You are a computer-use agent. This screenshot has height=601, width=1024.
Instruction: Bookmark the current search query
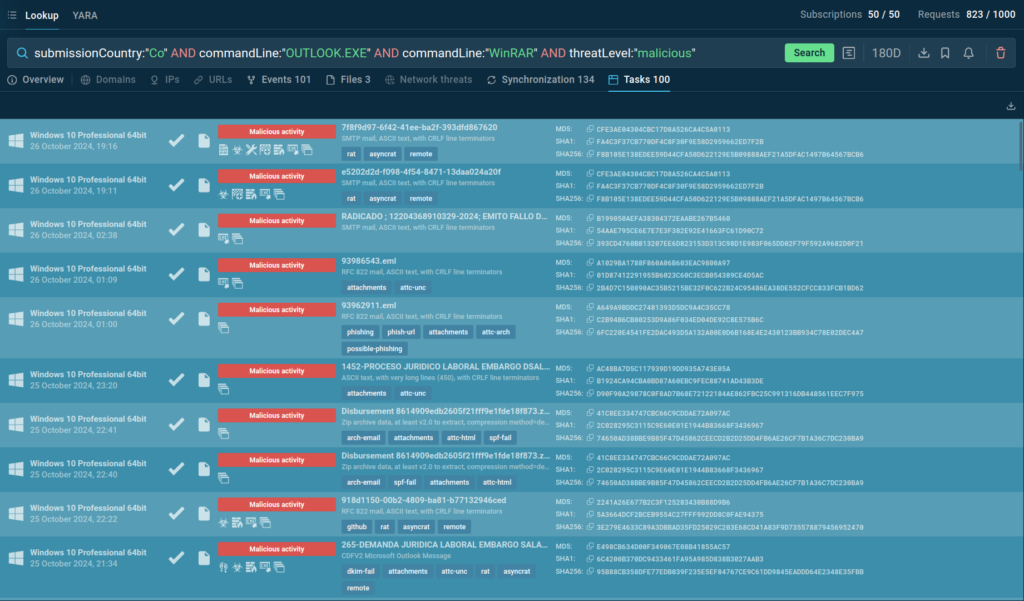pyautogui.click(x=945, y=53)
